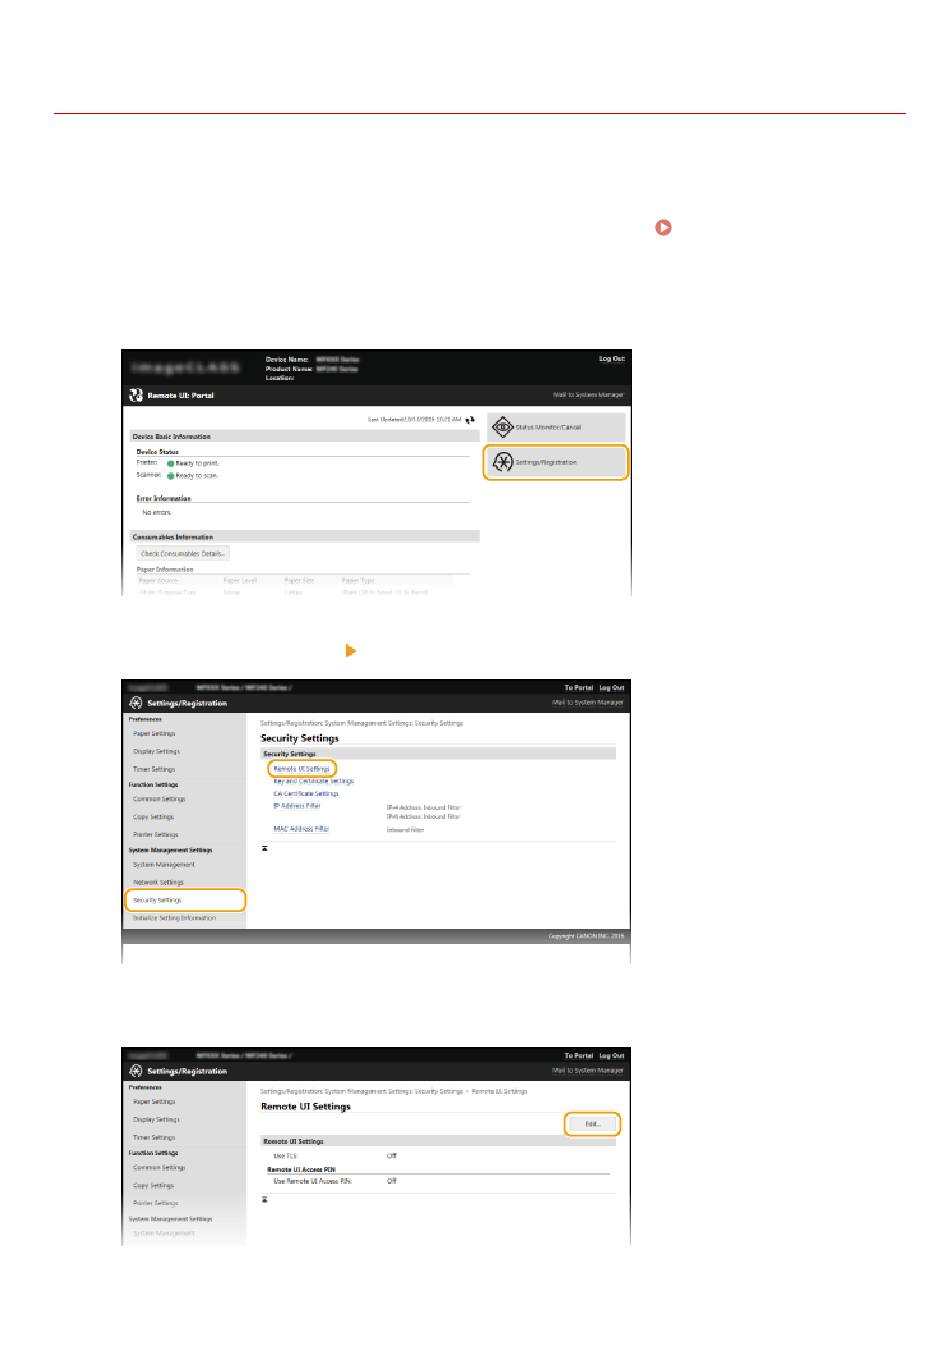The height and width of the screenshot is (1369, 950).
Task: Click Mail to System Manager on Remote UI Settings page
Action: [588, 1071]
